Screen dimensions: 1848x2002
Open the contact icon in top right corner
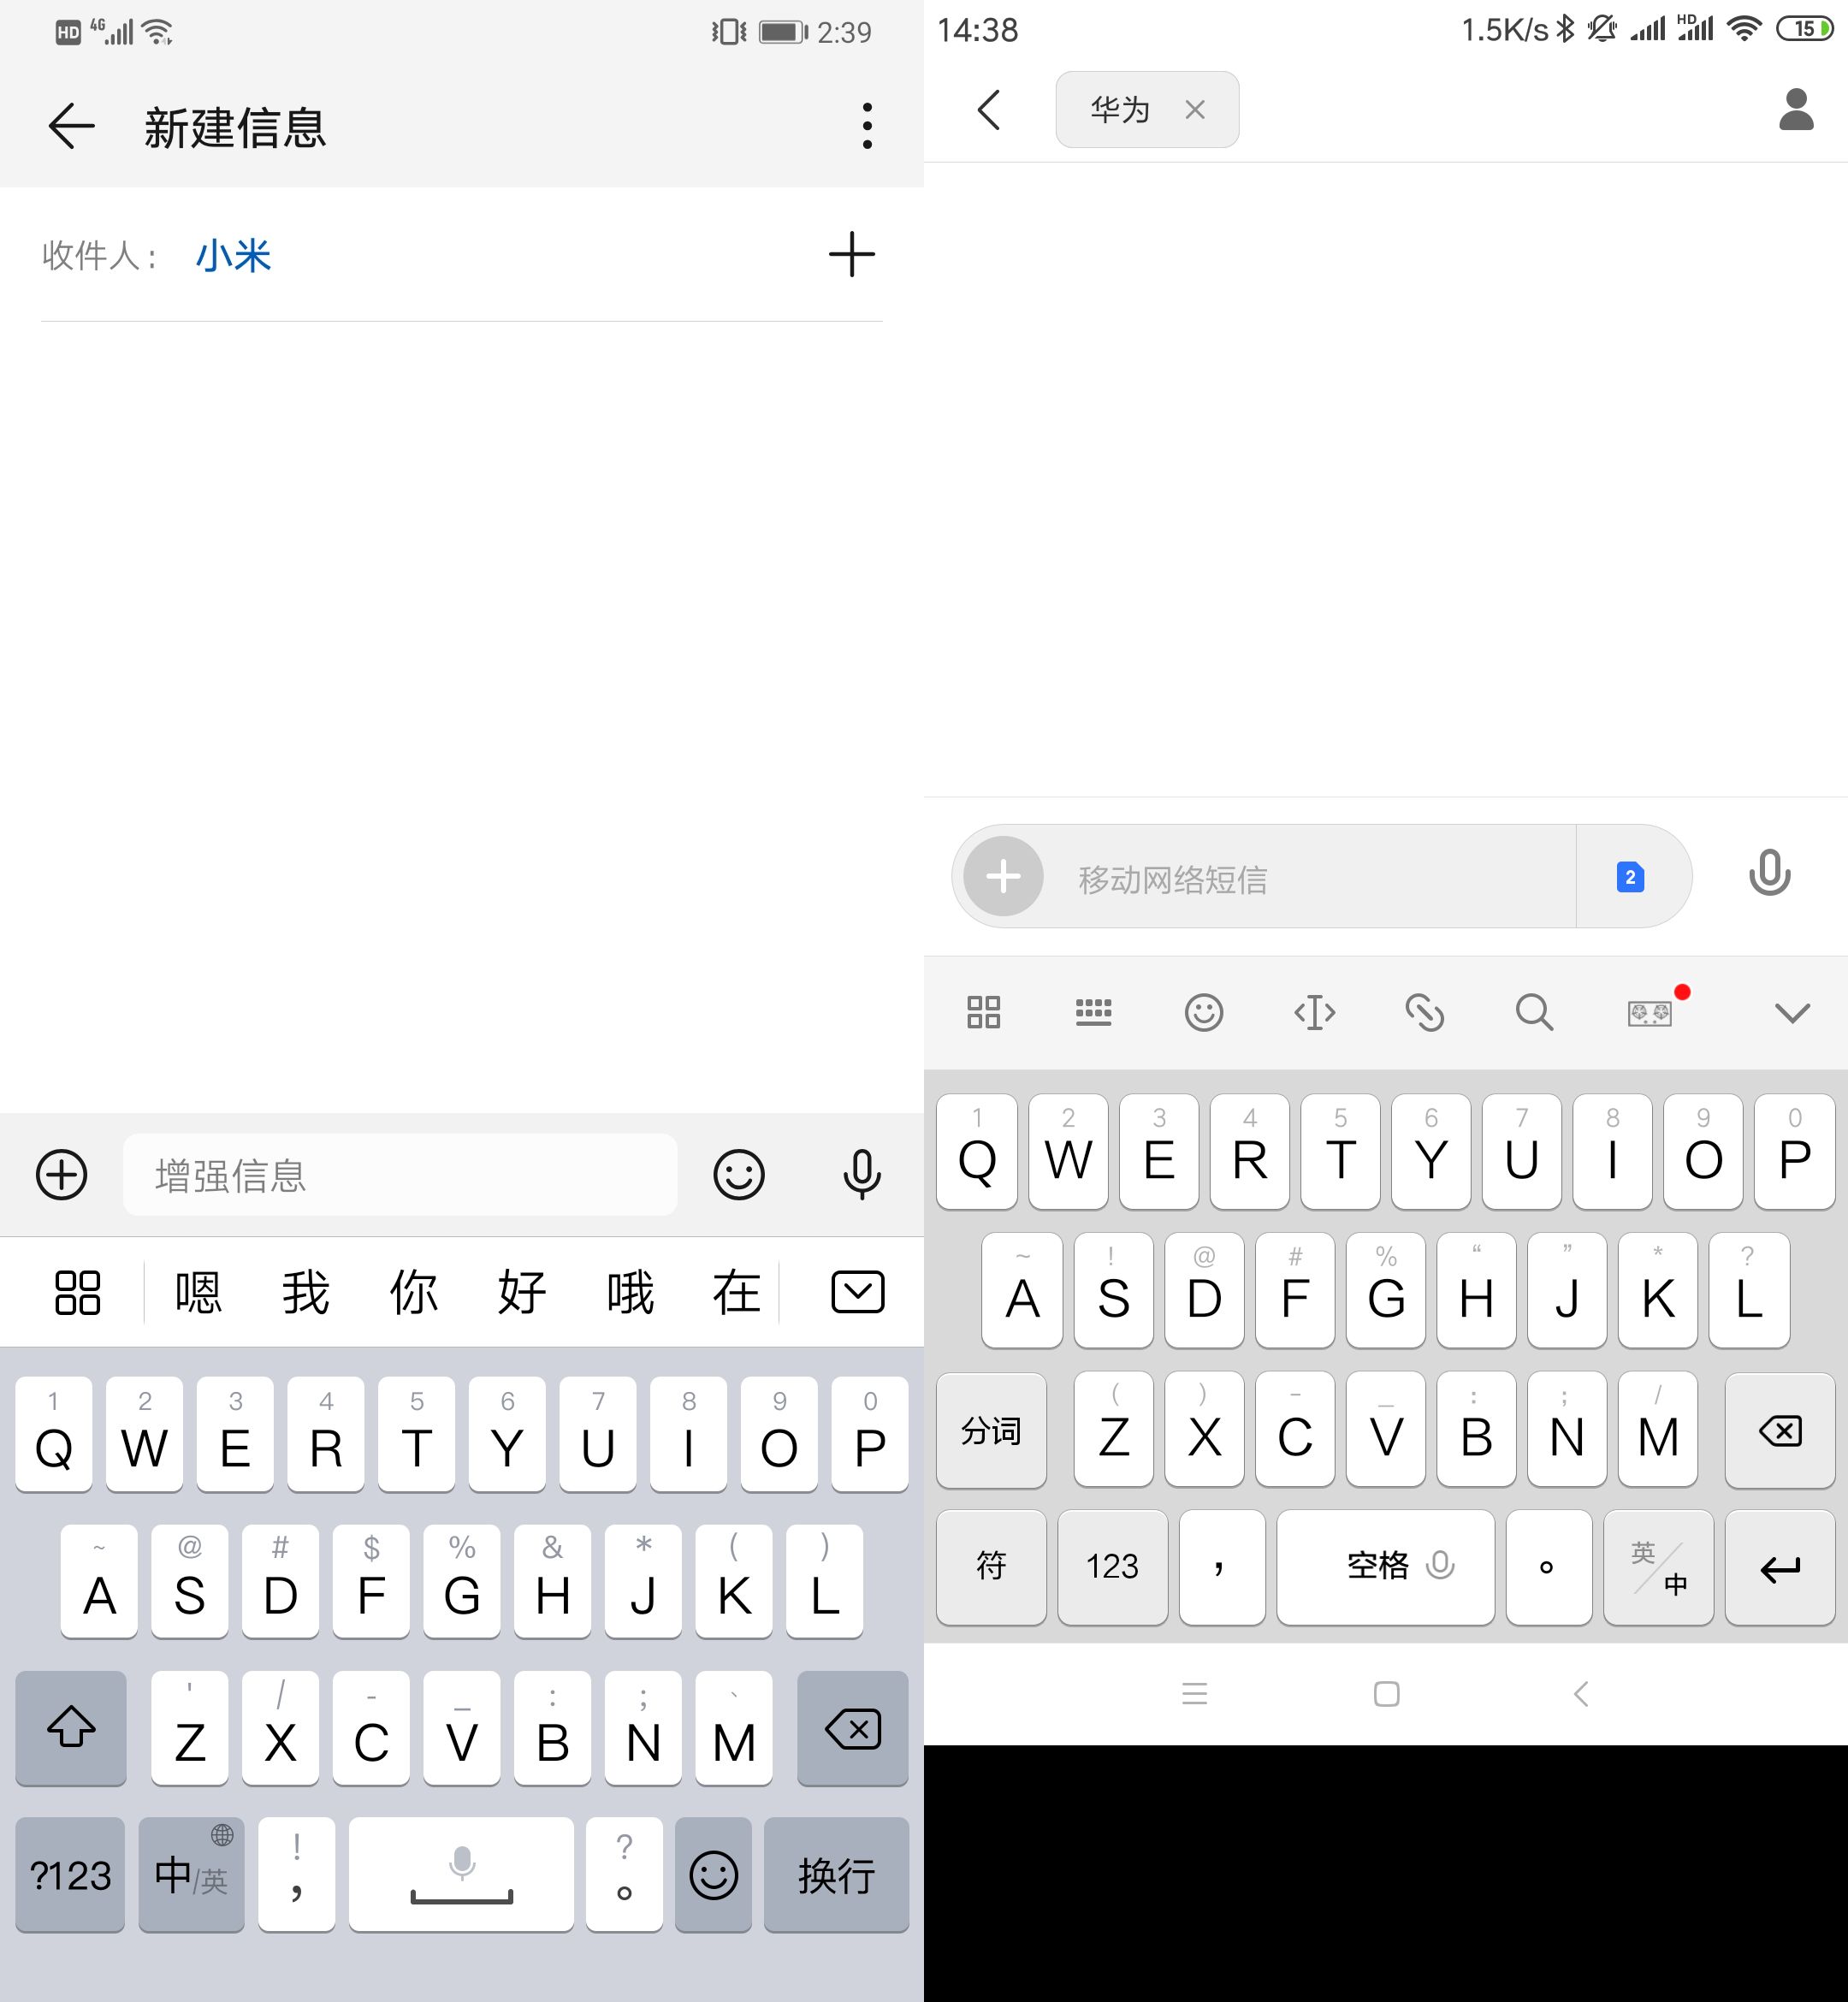coord(1796,111)
